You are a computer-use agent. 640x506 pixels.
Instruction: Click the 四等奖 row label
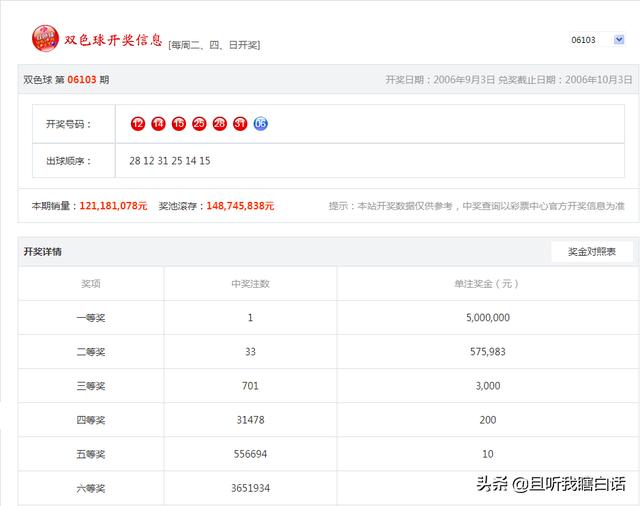tap(91, 420)
